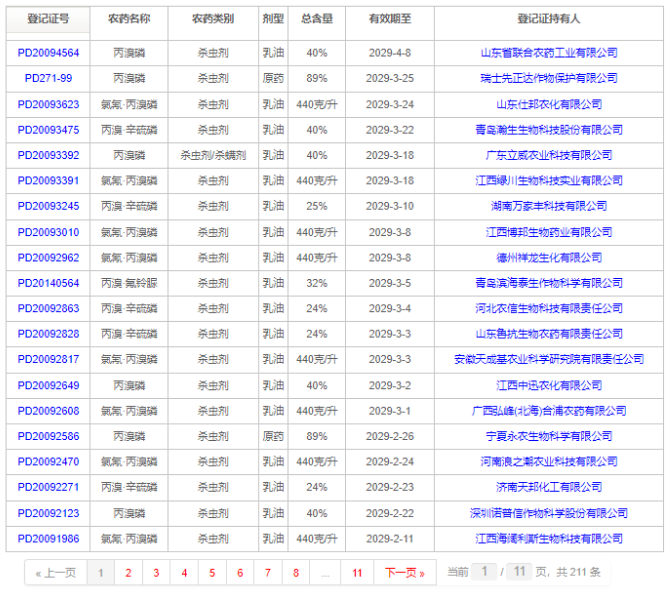The image size is (669, 590).
Task: Jump to page 8 in pagination
Action: [296, 573]
